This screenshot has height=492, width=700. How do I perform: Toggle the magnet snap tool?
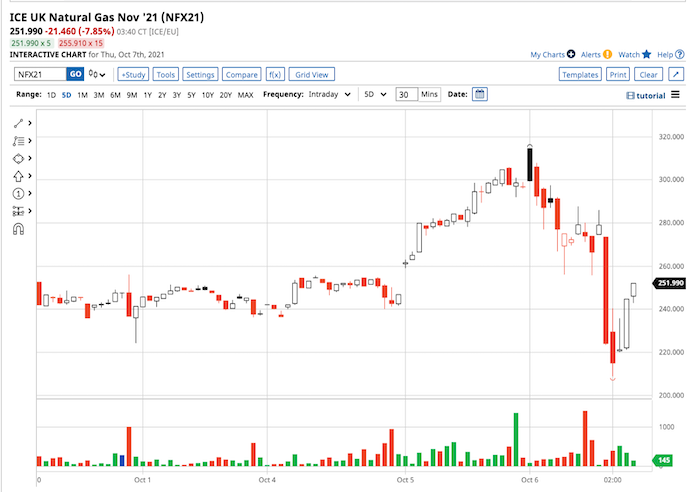point(18,228)
